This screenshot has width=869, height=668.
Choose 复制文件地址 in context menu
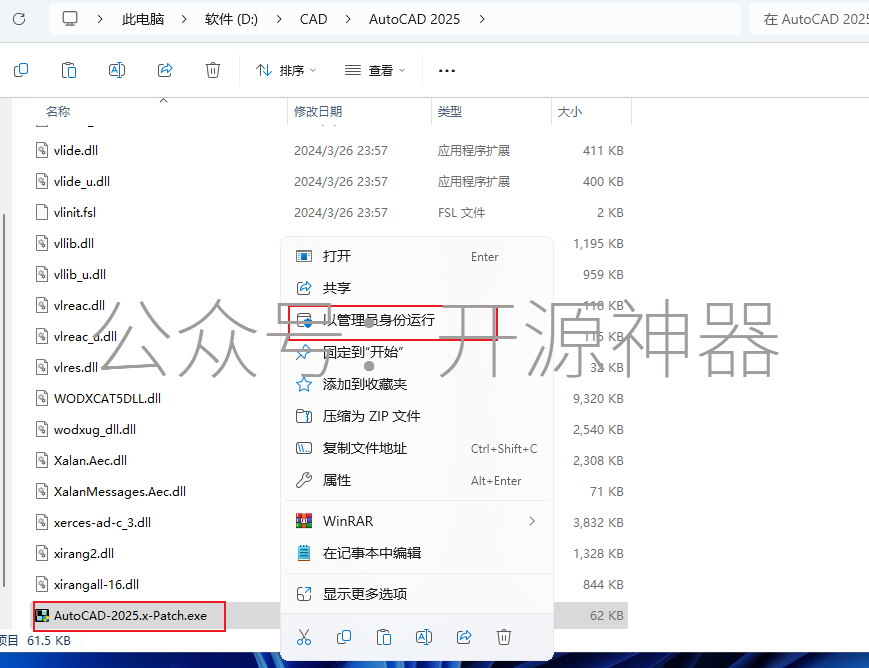417,448
